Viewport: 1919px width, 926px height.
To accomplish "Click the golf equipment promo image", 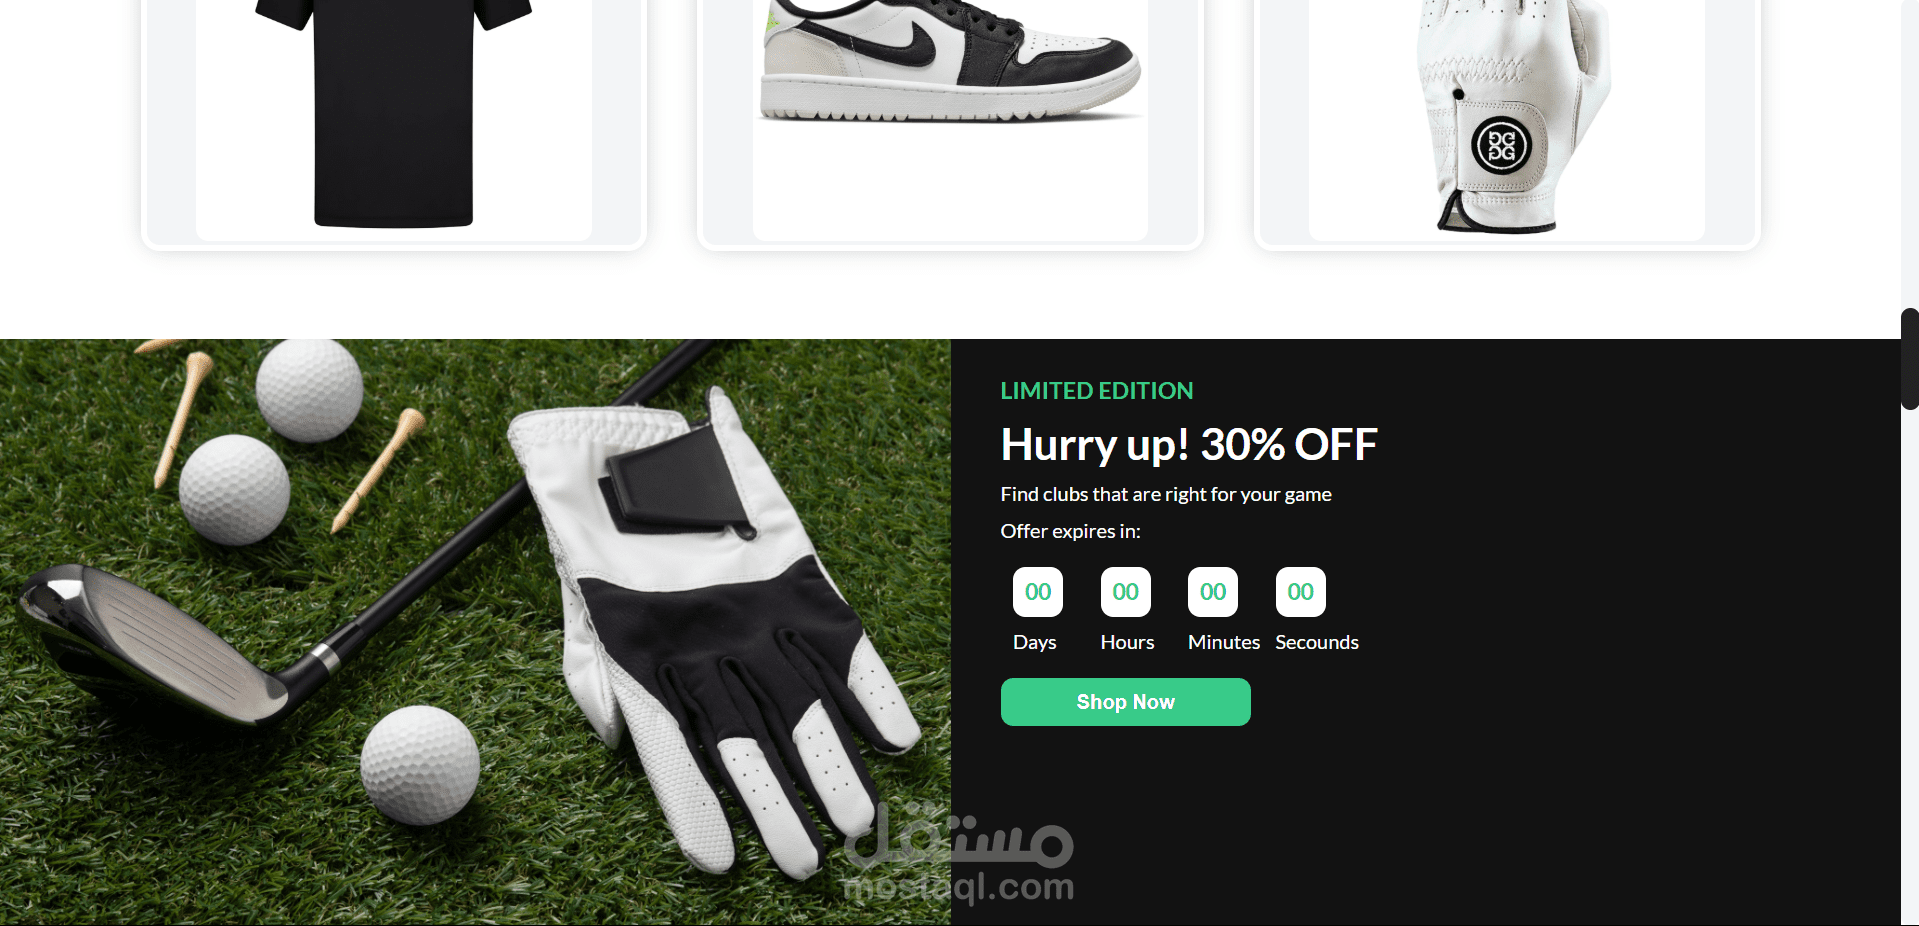I will 475,632.
